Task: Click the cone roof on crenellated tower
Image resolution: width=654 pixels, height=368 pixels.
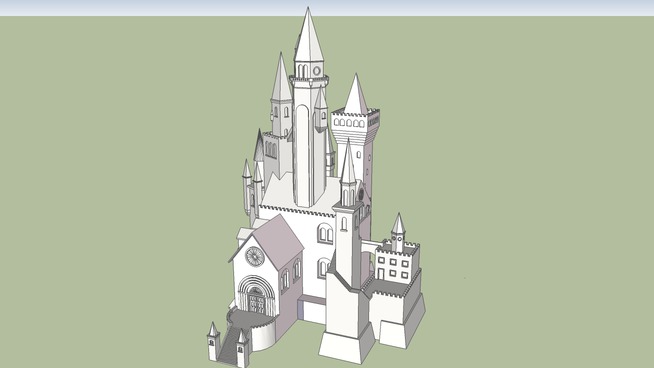Action: (356, 95)
